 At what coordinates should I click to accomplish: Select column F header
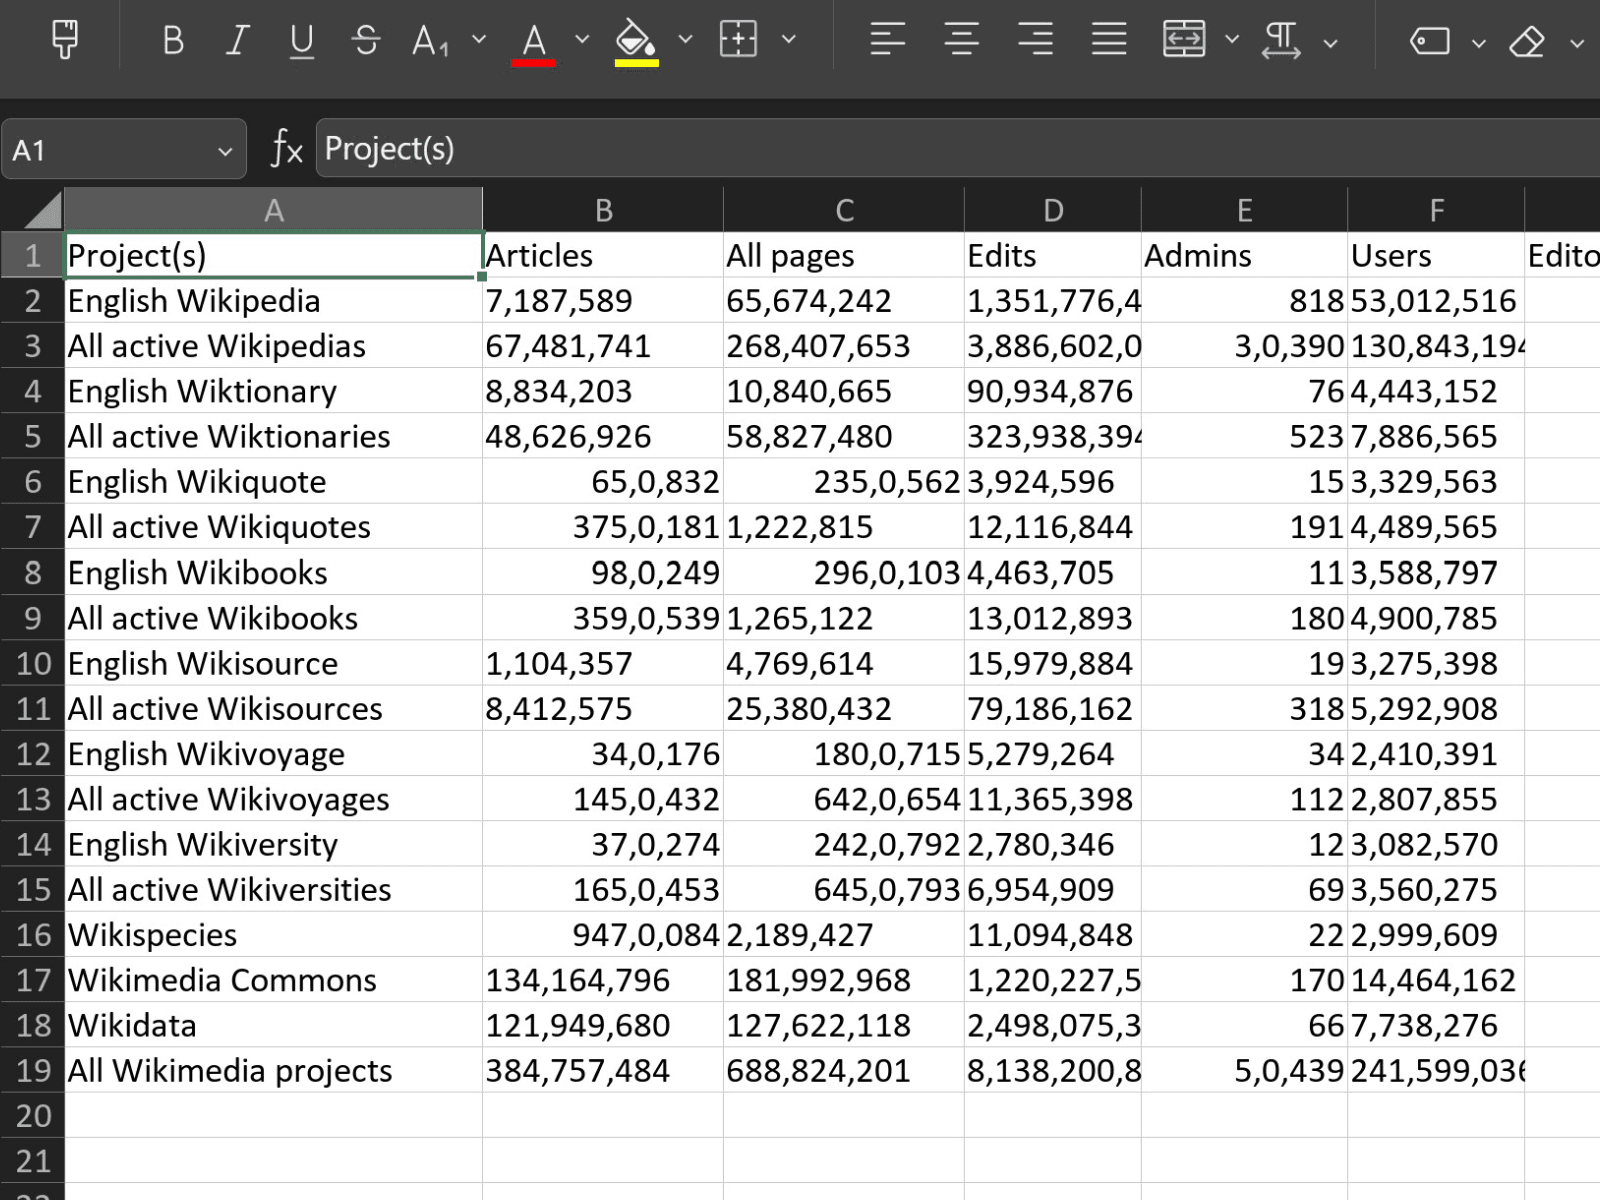[1436, 210]
